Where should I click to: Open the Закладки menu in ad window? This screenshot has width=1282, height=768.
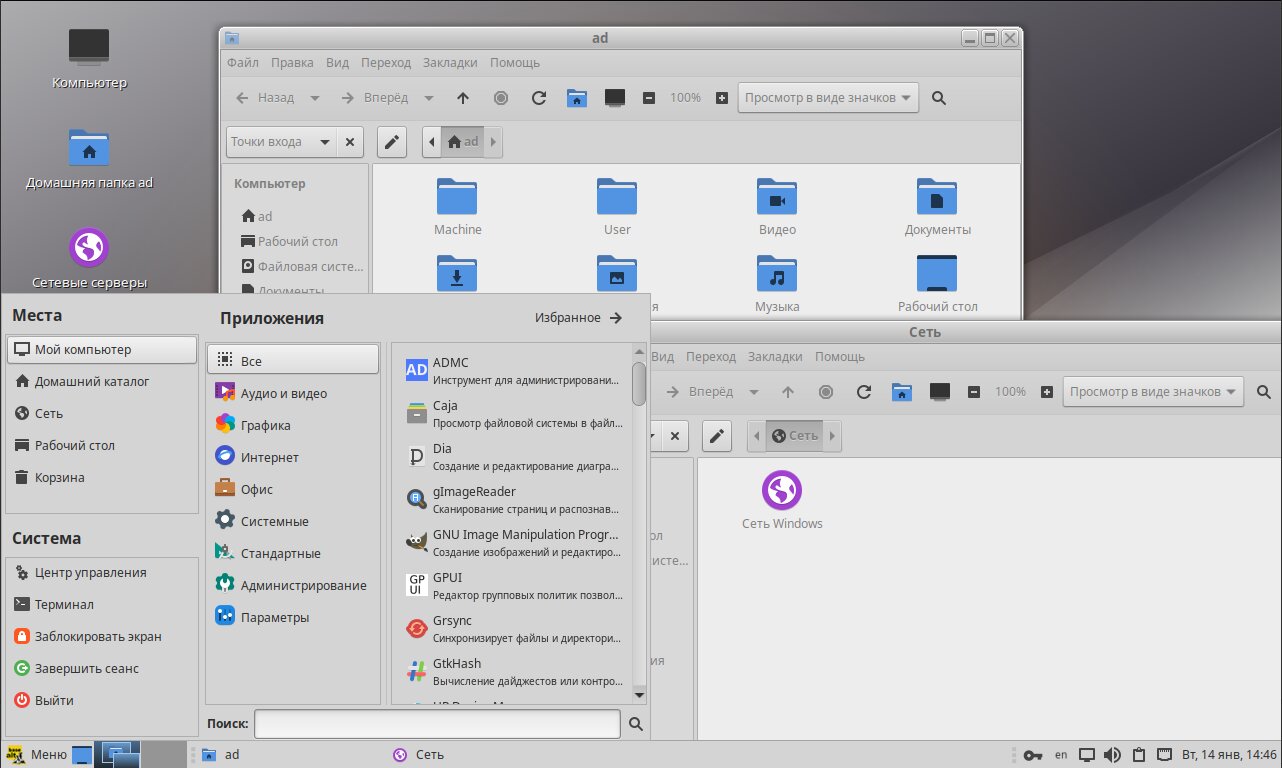[x=450, y=63]
